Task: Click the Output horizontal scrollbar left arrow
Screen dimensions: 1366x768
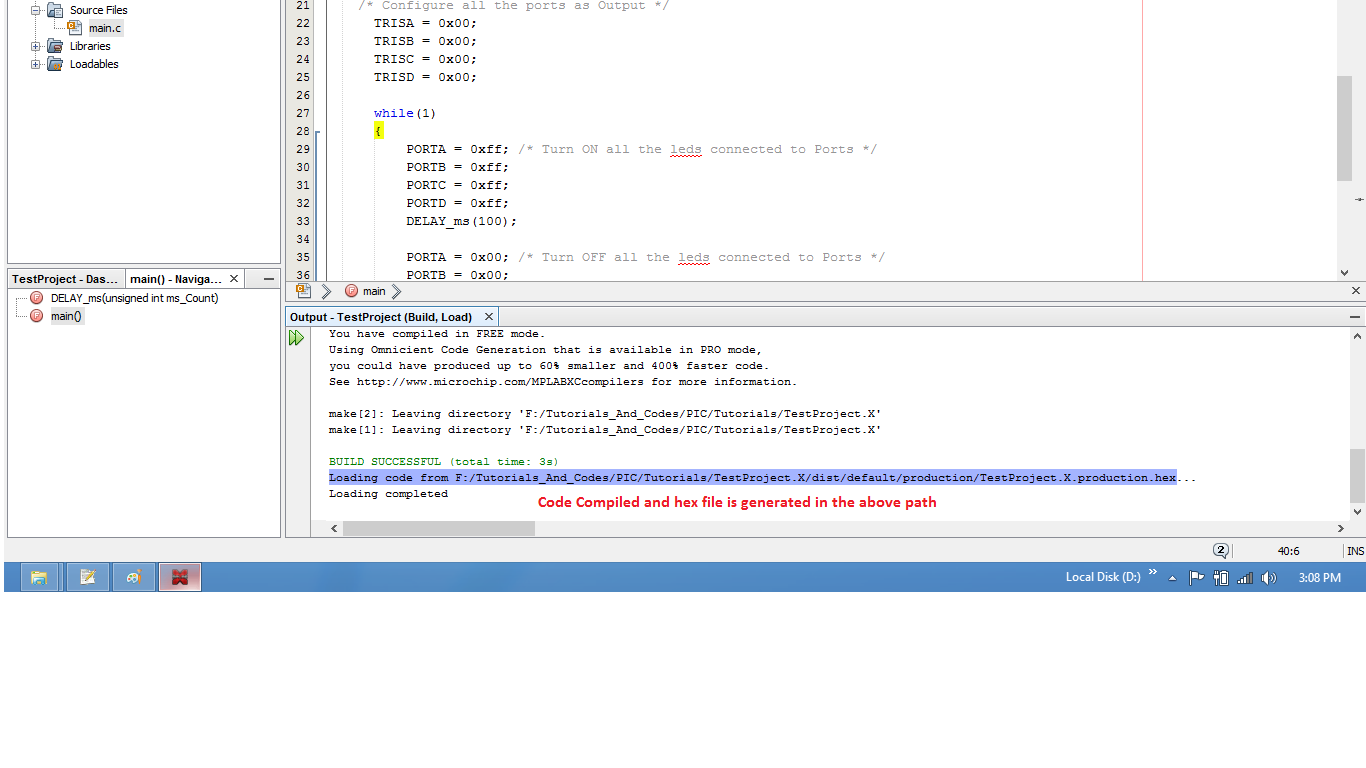Action: (x=335, y=528)
